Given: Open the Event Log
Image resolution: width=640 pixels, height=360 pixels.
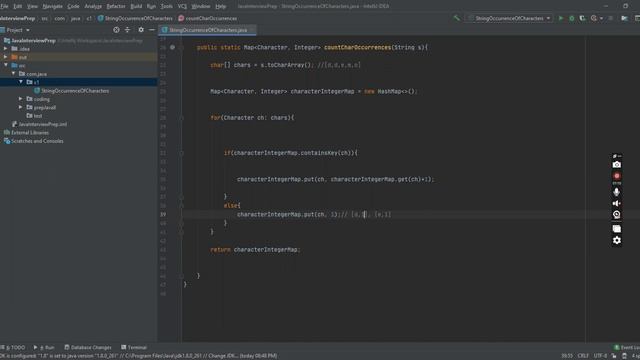Looking at the screenshot, I should [x=627, y=347].
